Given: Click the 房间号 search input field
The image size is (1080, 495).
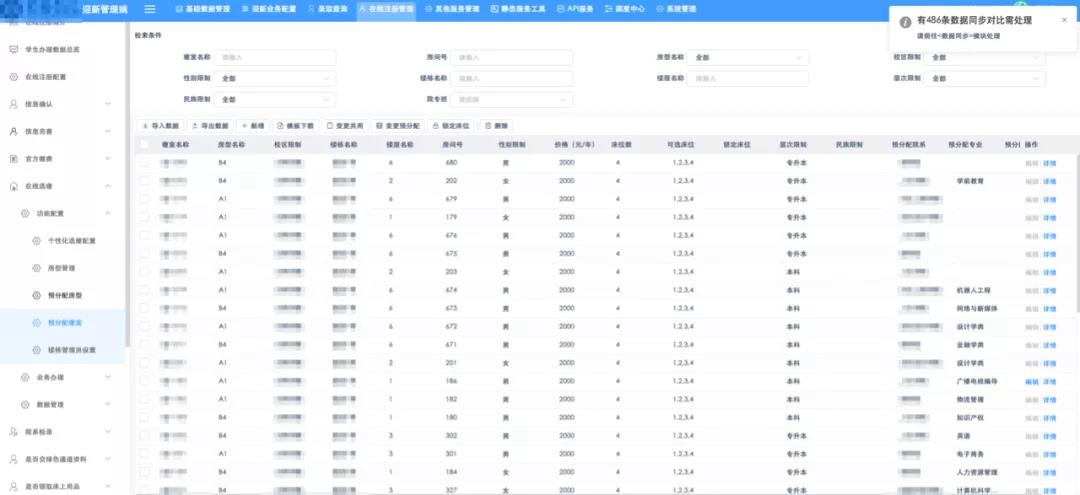Looking at the screenshot, I should 512,58.
